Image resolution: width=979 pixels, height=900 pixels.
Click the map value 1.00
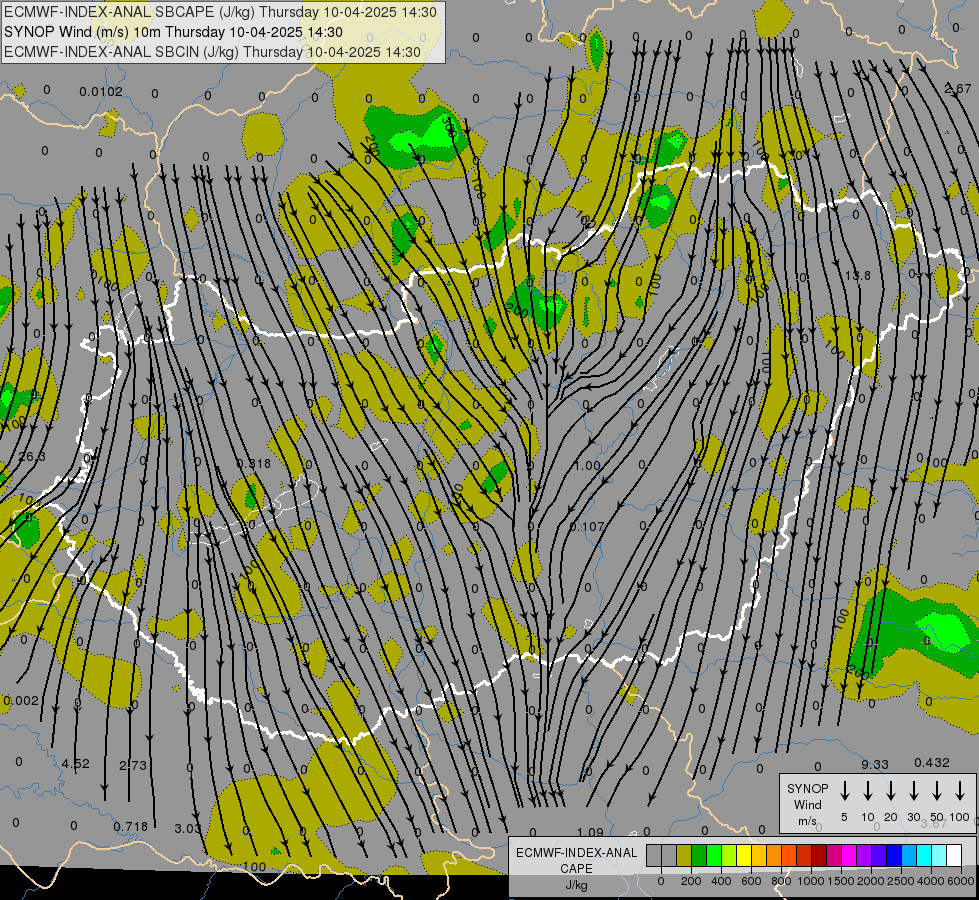click(x=587, y=465)
